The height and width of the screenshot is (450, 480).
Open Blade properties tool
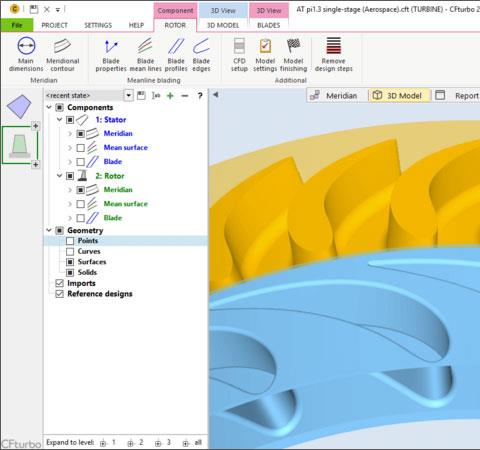point(111,55)
